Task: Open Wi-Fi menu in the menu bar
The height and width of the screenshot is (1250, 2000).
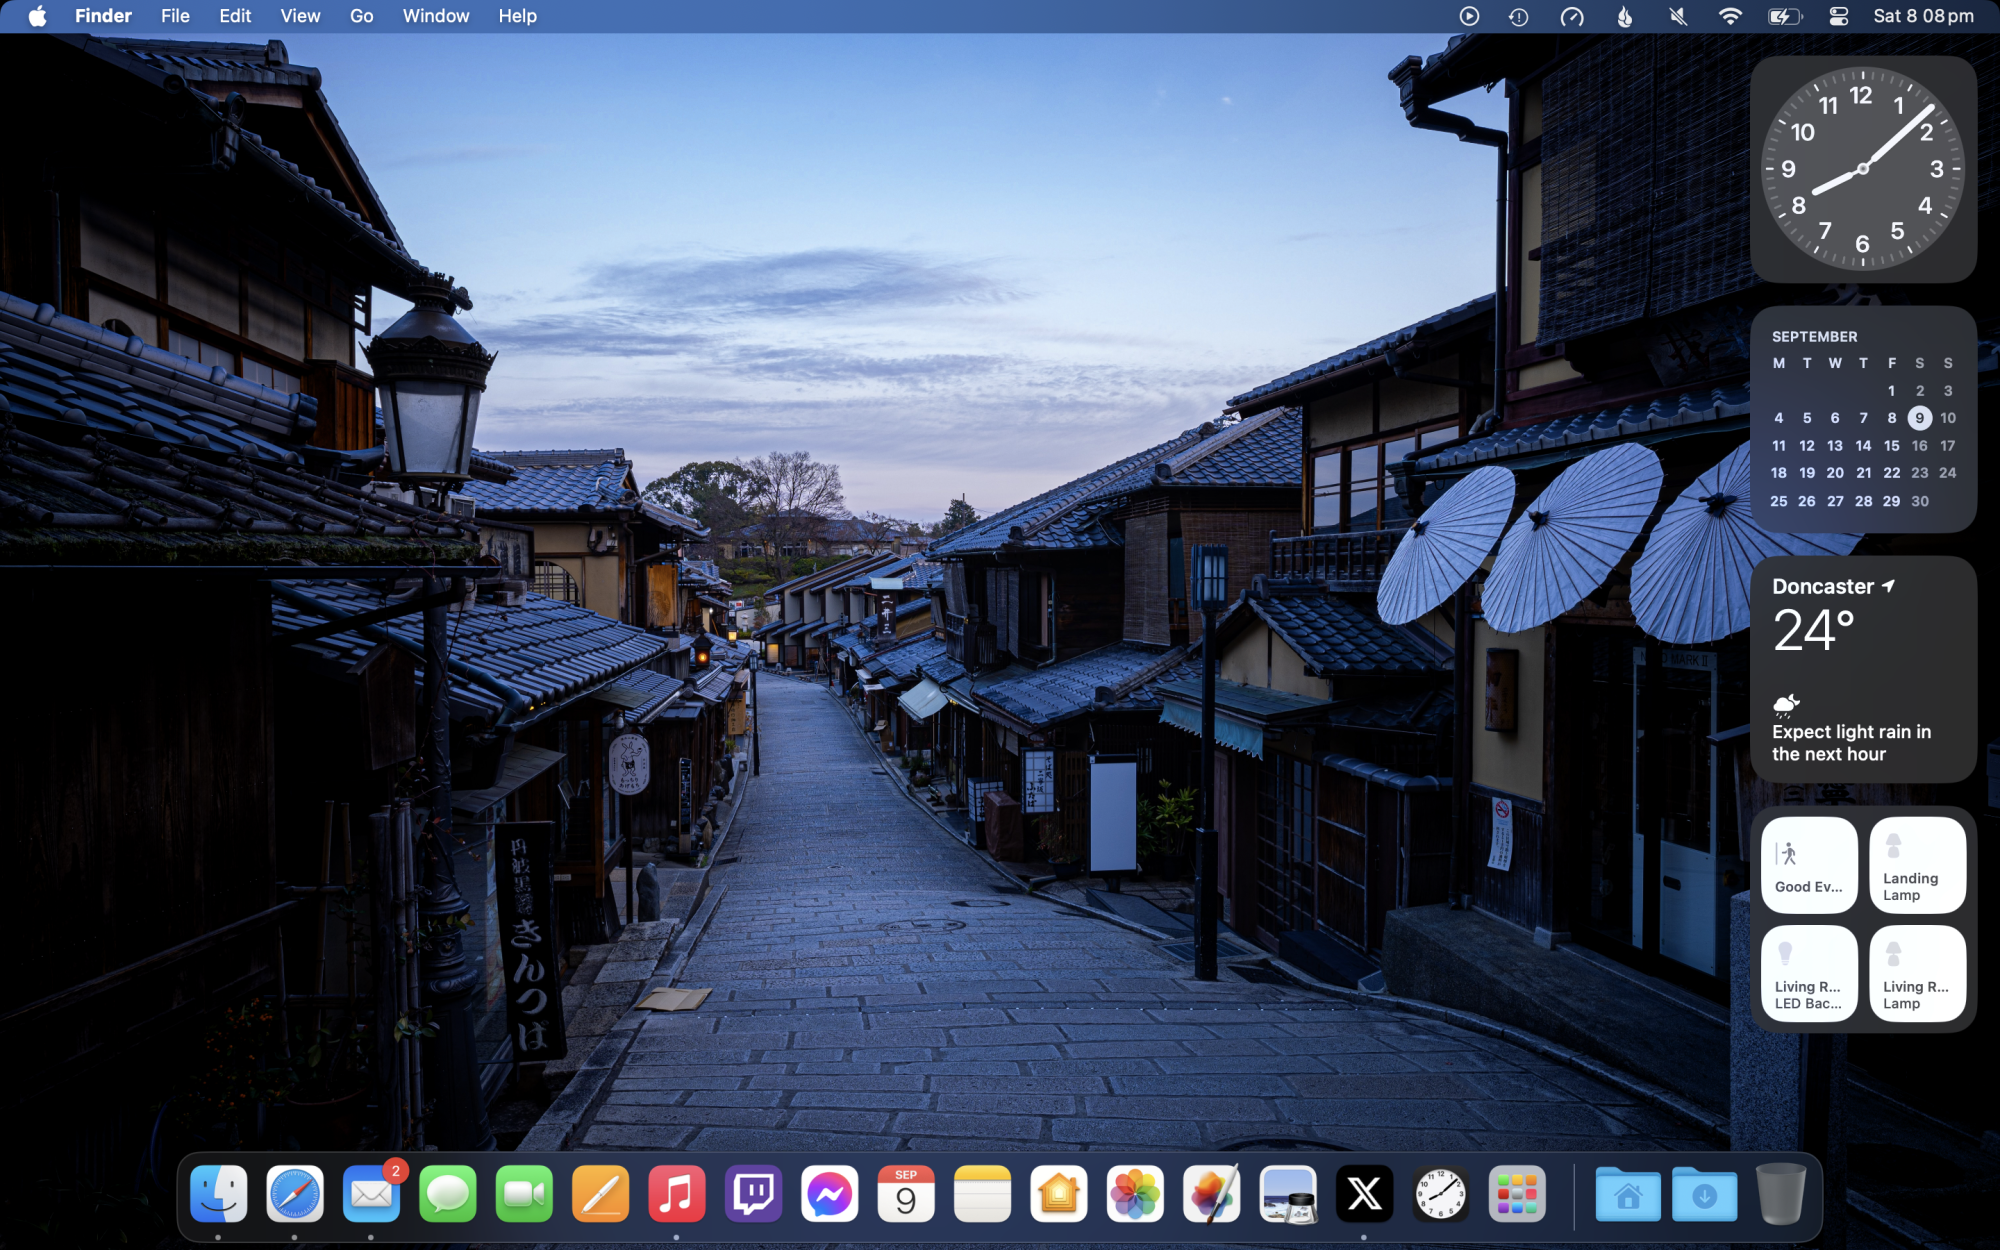Action: tap(1729, 16)
